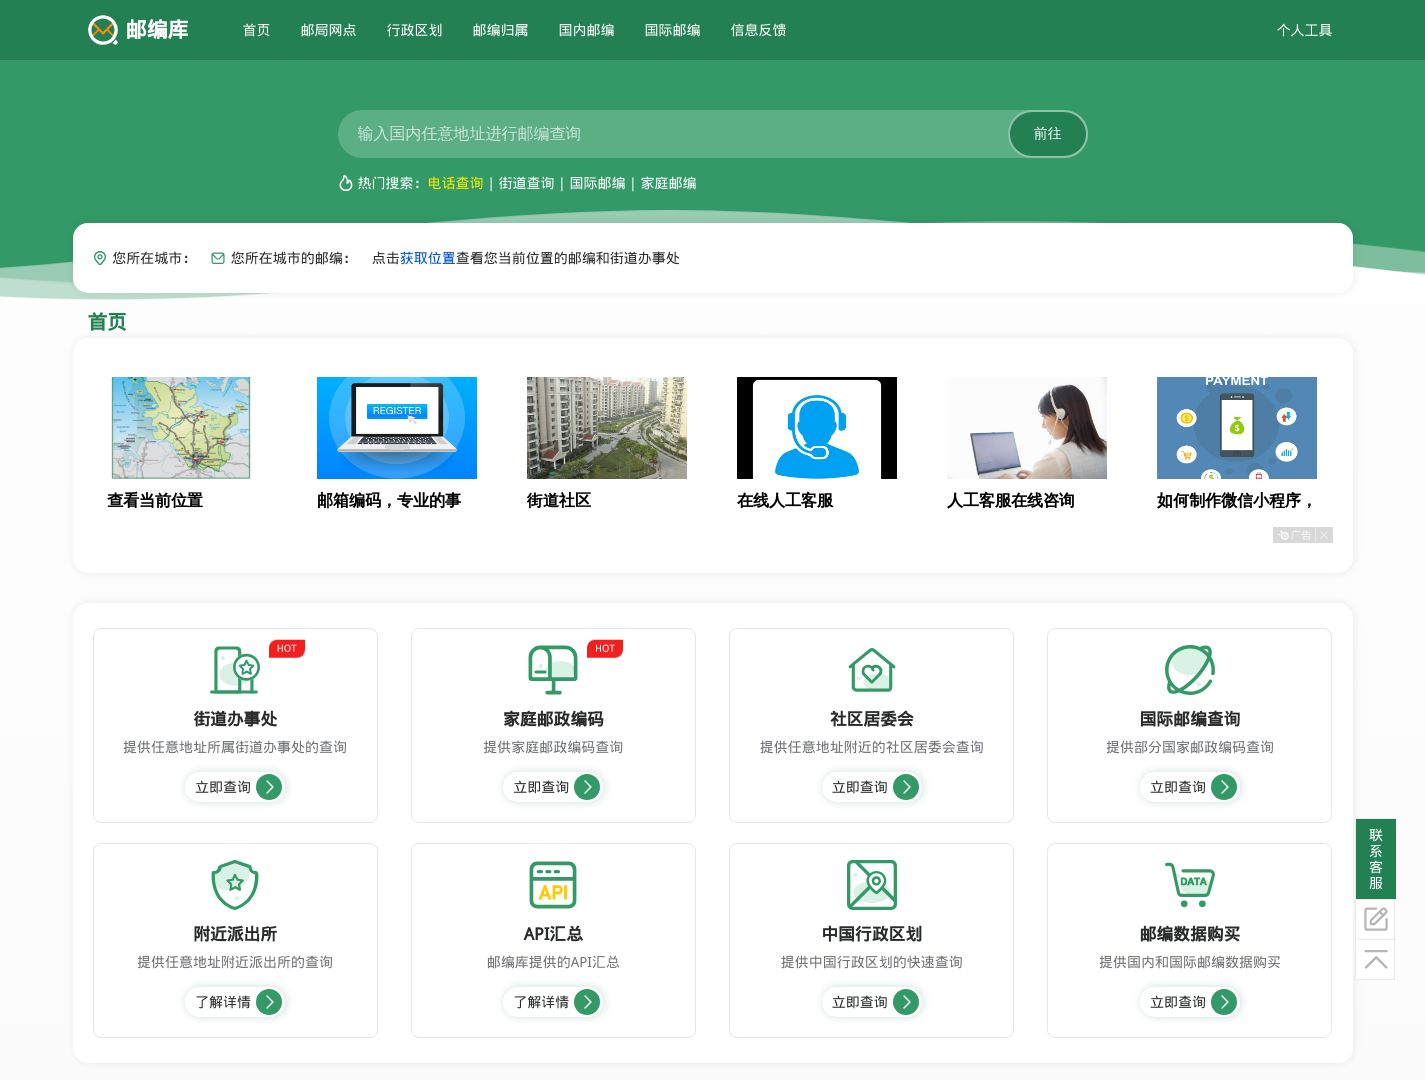This screenshot has height=1080, width=1425.
Task: Open the 邮局网点 nav item
Action: coord(328,30)
